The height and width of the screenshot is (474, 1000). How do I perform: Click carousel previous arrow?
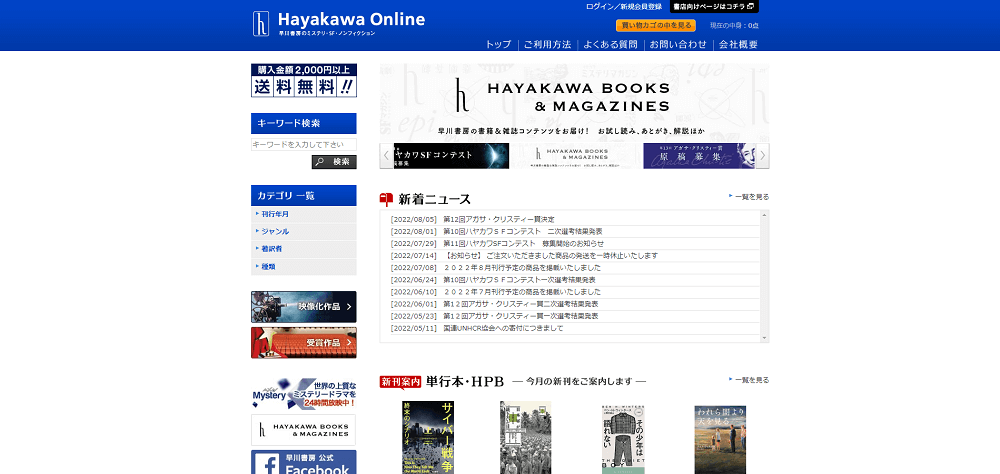click(386, 155)
